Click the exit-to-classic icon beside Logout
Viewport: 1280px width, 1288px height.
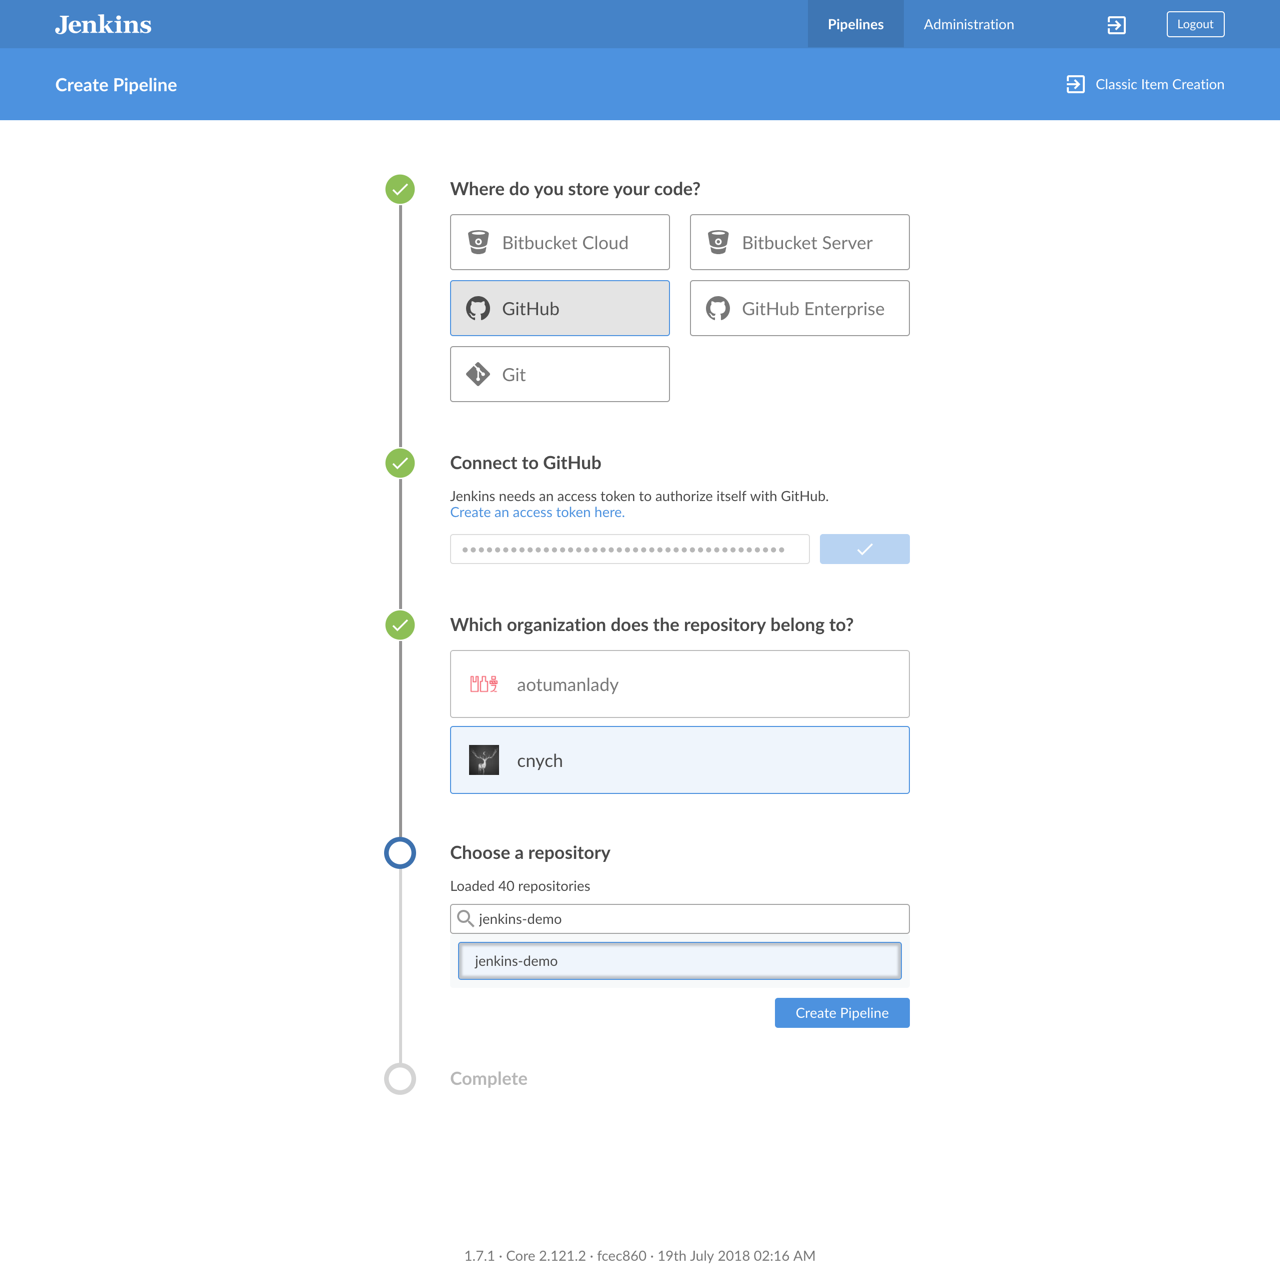1116,25
